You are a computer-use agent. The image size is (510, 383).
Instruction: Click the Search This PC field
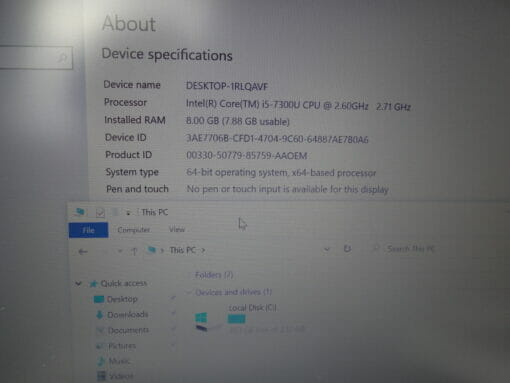point(404,249)
